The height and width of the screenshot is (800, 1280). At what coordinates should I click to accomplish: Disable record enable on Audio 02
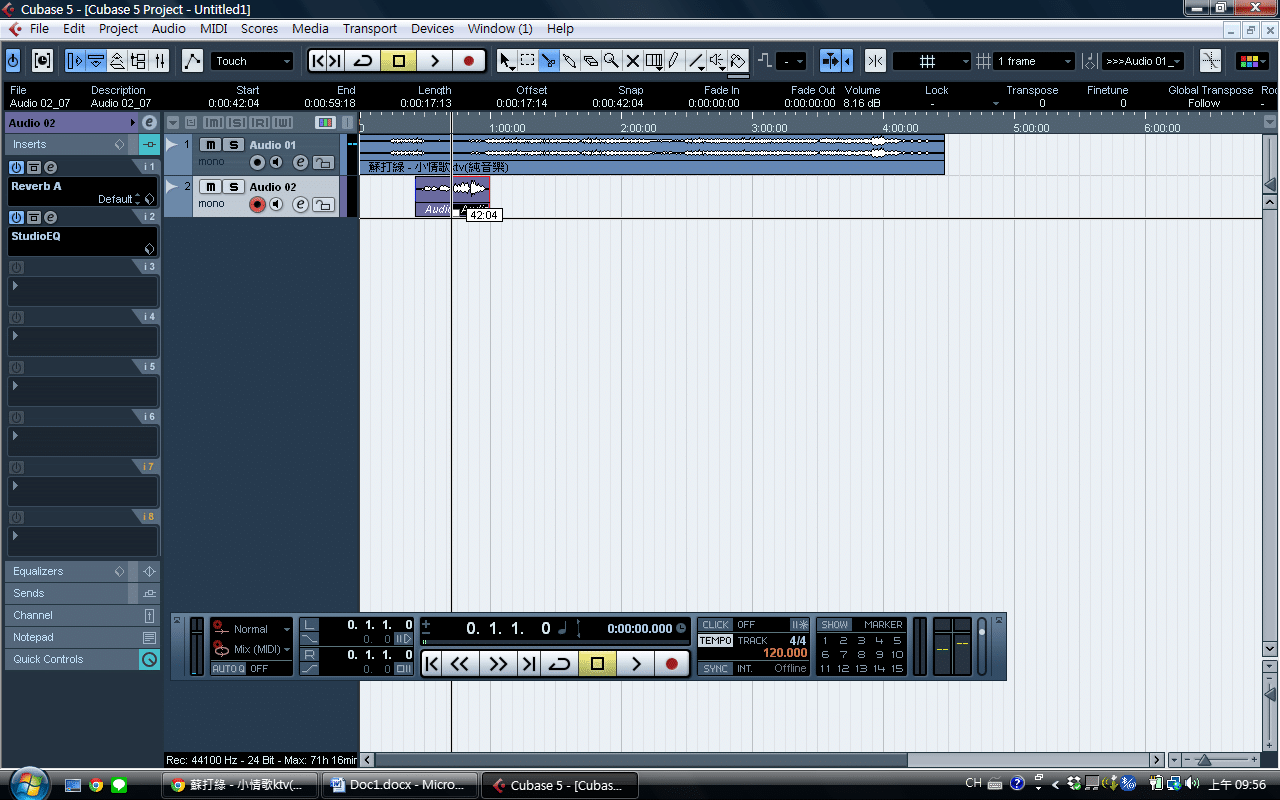pyautogui.click(x=257, y=205)
